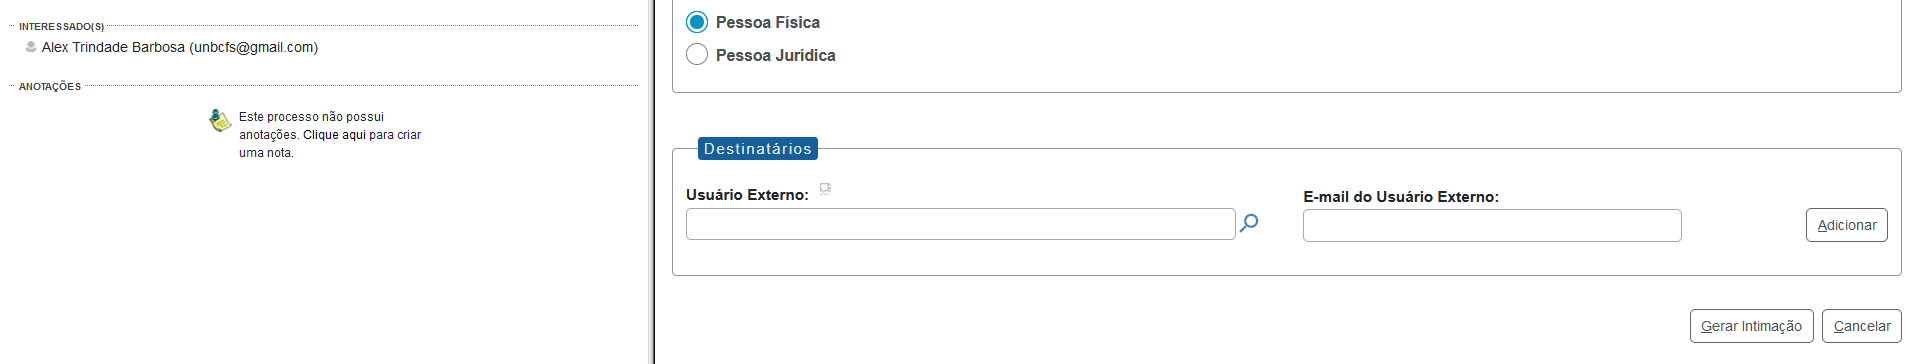Open the 'Clique aqui para criar uma nota' link
Screen dimensions: 1920x364
(x=330, y=144)
